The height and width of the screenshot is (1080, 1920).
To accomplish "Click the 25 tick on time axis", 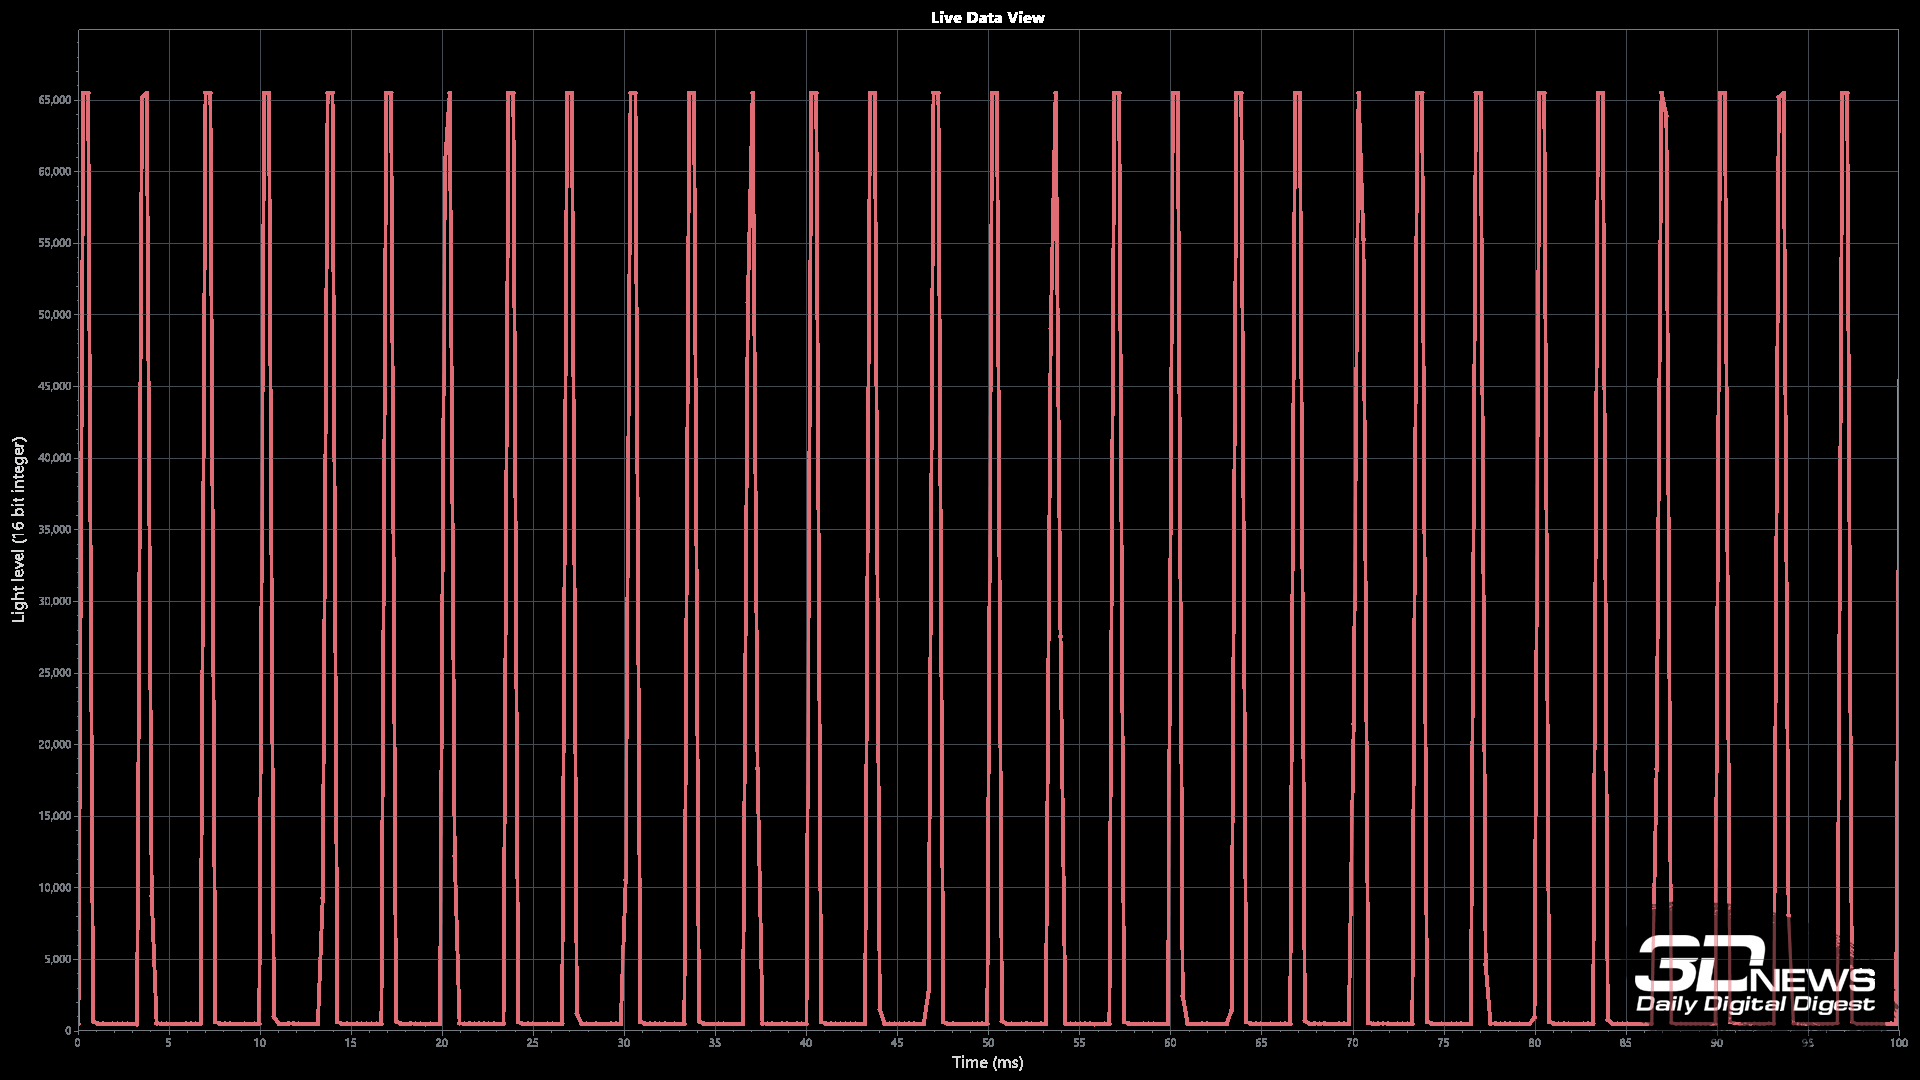I will click(x=532, y=1043).
